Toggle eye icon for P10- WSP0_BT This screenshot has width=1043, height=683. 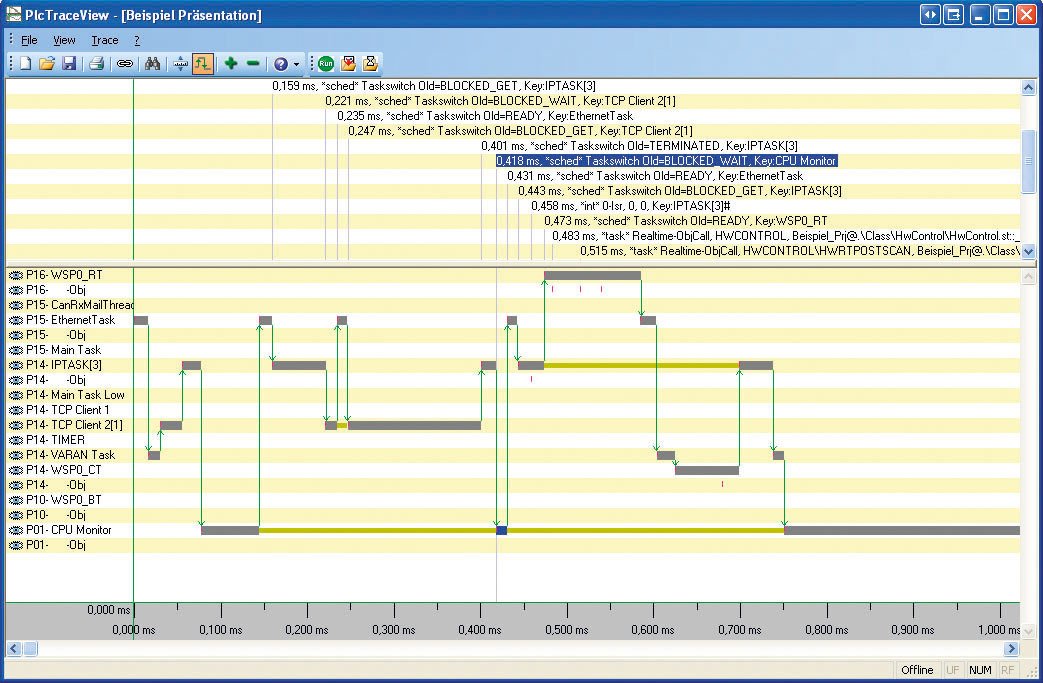pyautogui.click(x=16, y=500)
